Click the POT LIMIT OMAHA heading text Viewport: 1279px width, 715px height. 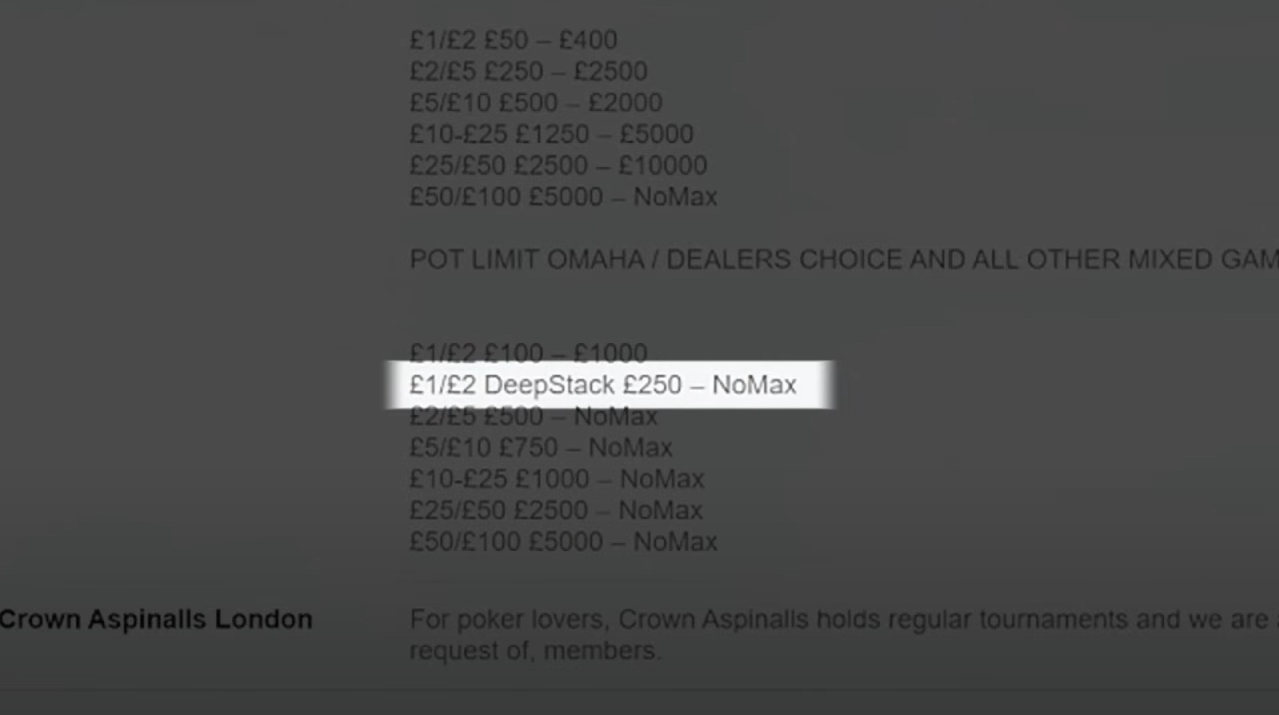click(527, 260)
